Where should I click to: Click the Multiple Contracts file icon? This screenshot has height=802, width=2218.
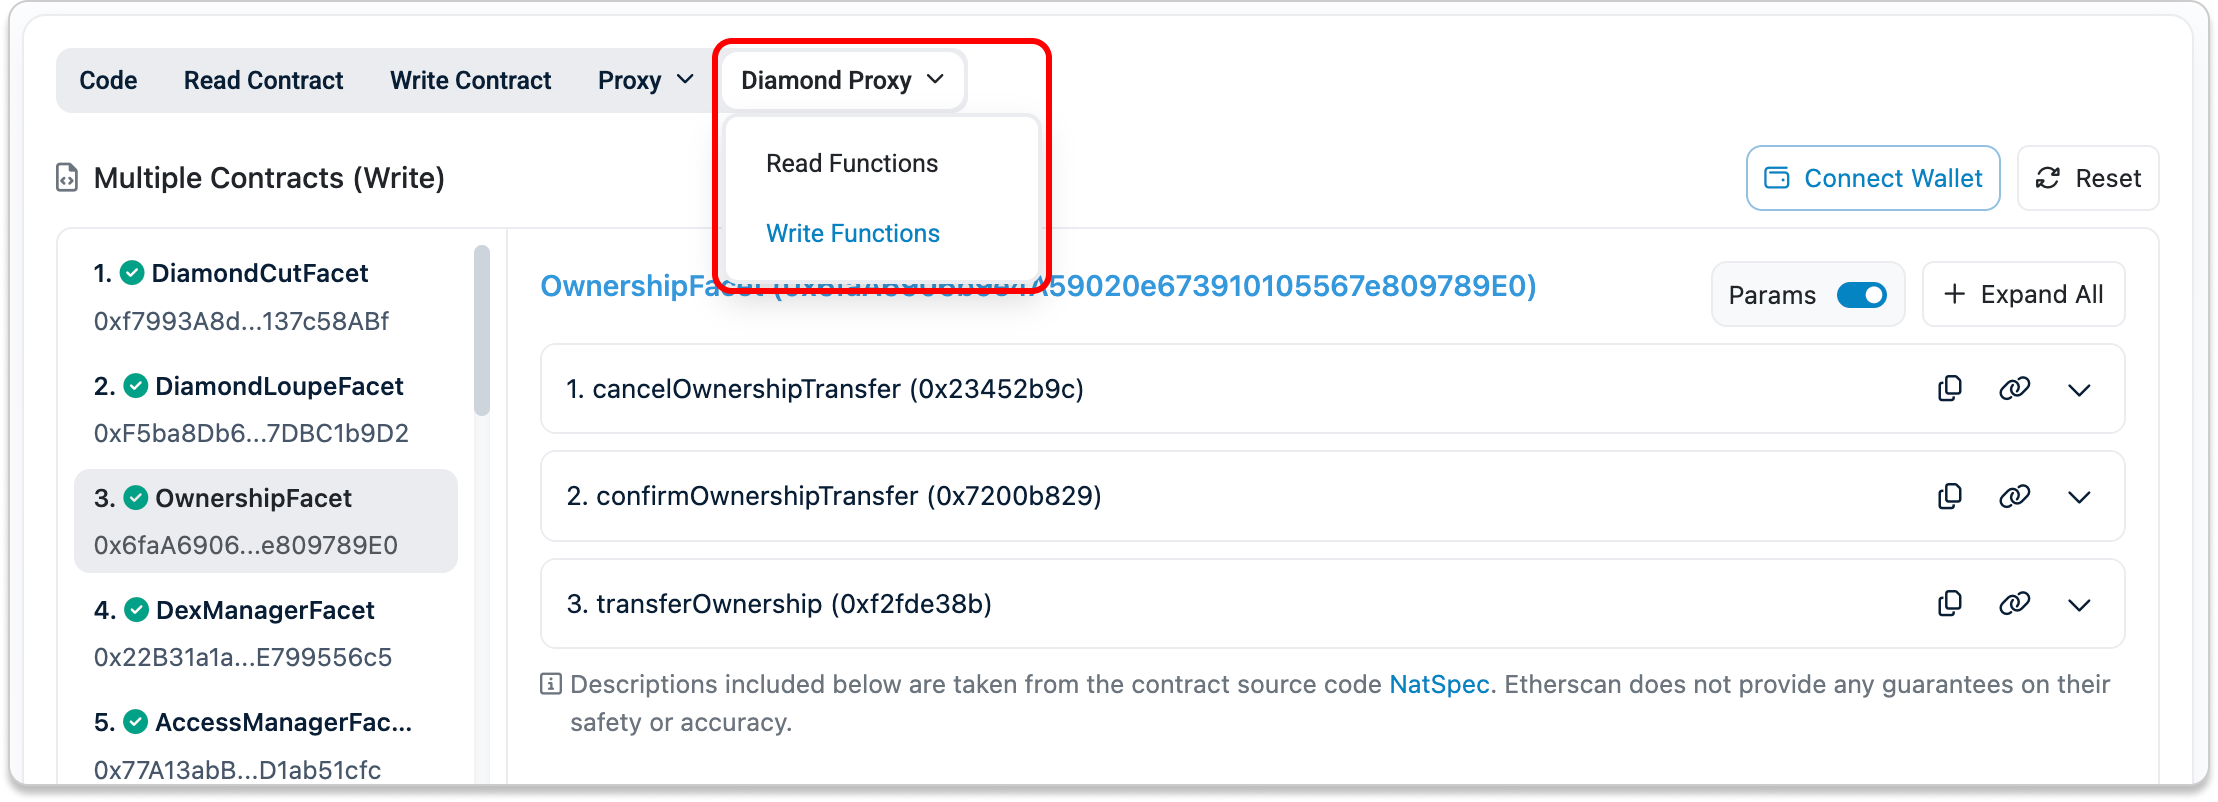[67, 178]
